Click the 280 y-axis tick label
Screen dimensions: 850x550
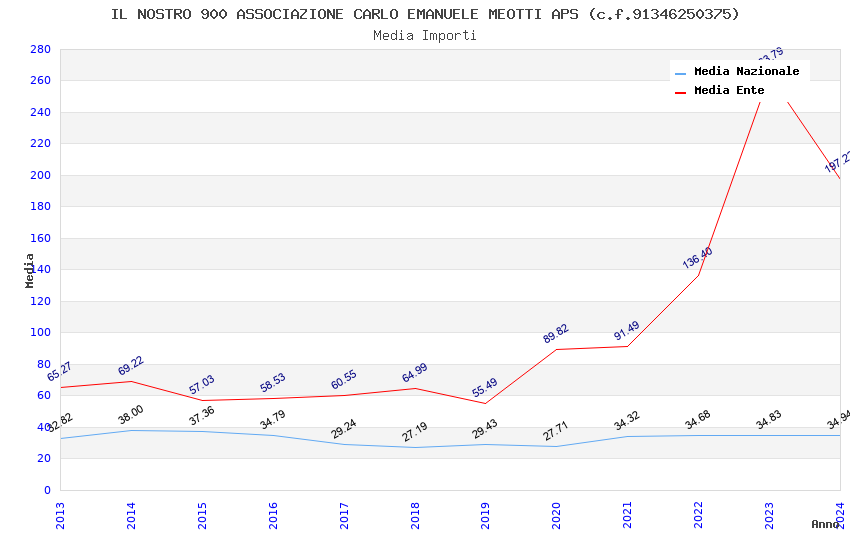click(x=41, y=49)
